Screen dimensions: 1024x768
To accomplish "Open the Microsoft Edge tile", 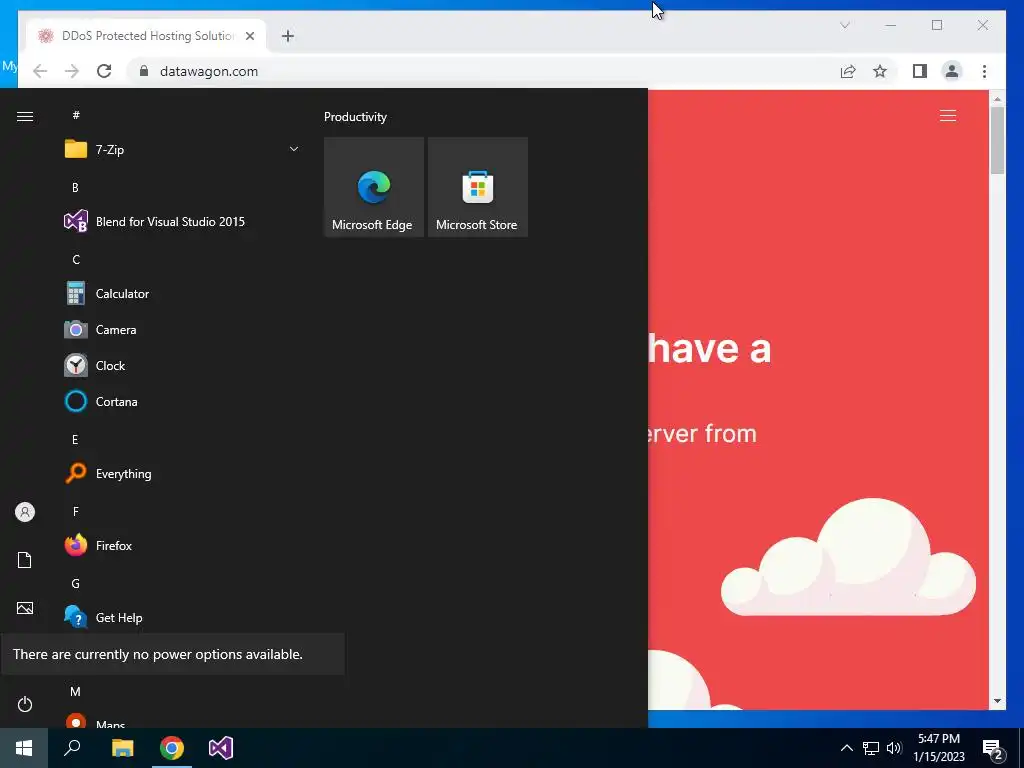I will click(374, 187).
